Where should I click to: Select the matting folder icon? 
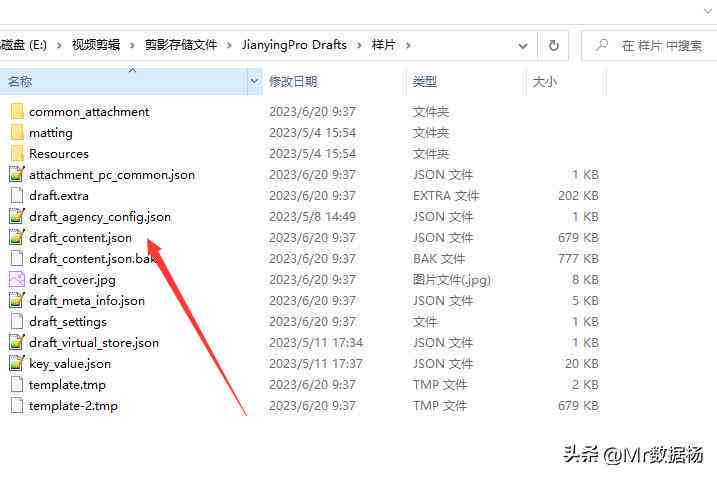(17, 133)
